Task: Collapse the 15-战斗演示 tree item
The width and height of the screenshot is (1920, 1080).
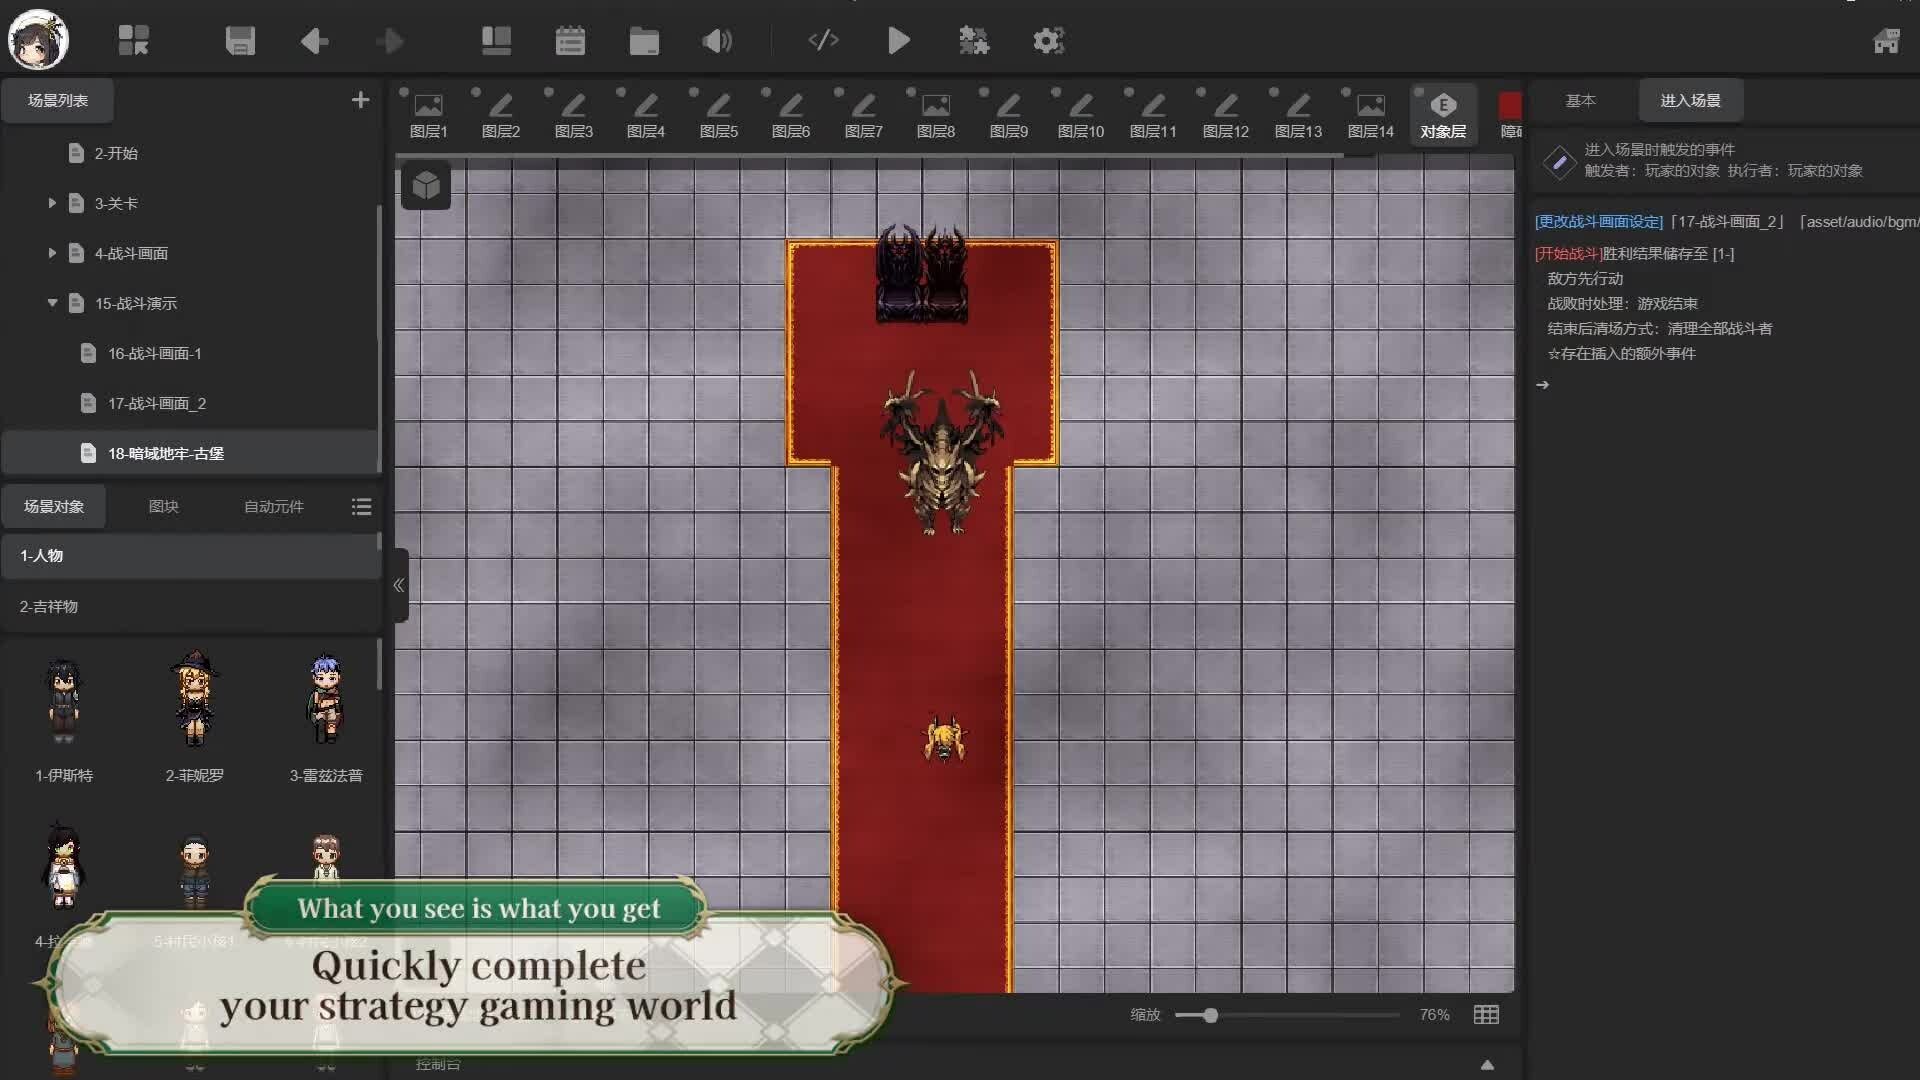Action: coord(52,303)
